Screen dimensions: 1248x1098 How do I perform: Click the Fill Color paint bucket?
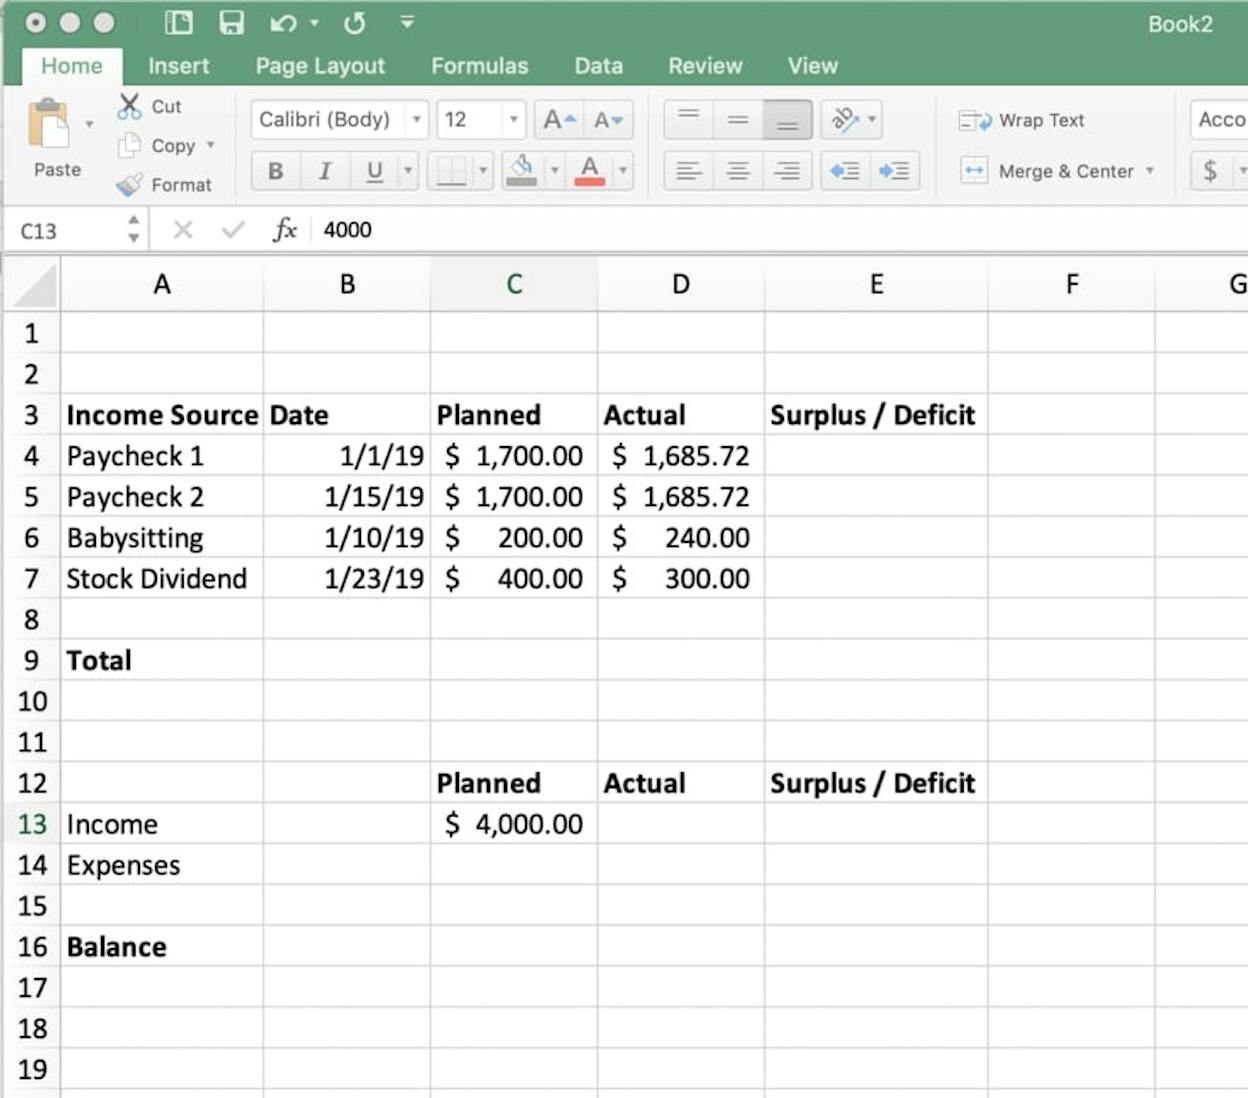pyautogui.click(x=521, y=171)
